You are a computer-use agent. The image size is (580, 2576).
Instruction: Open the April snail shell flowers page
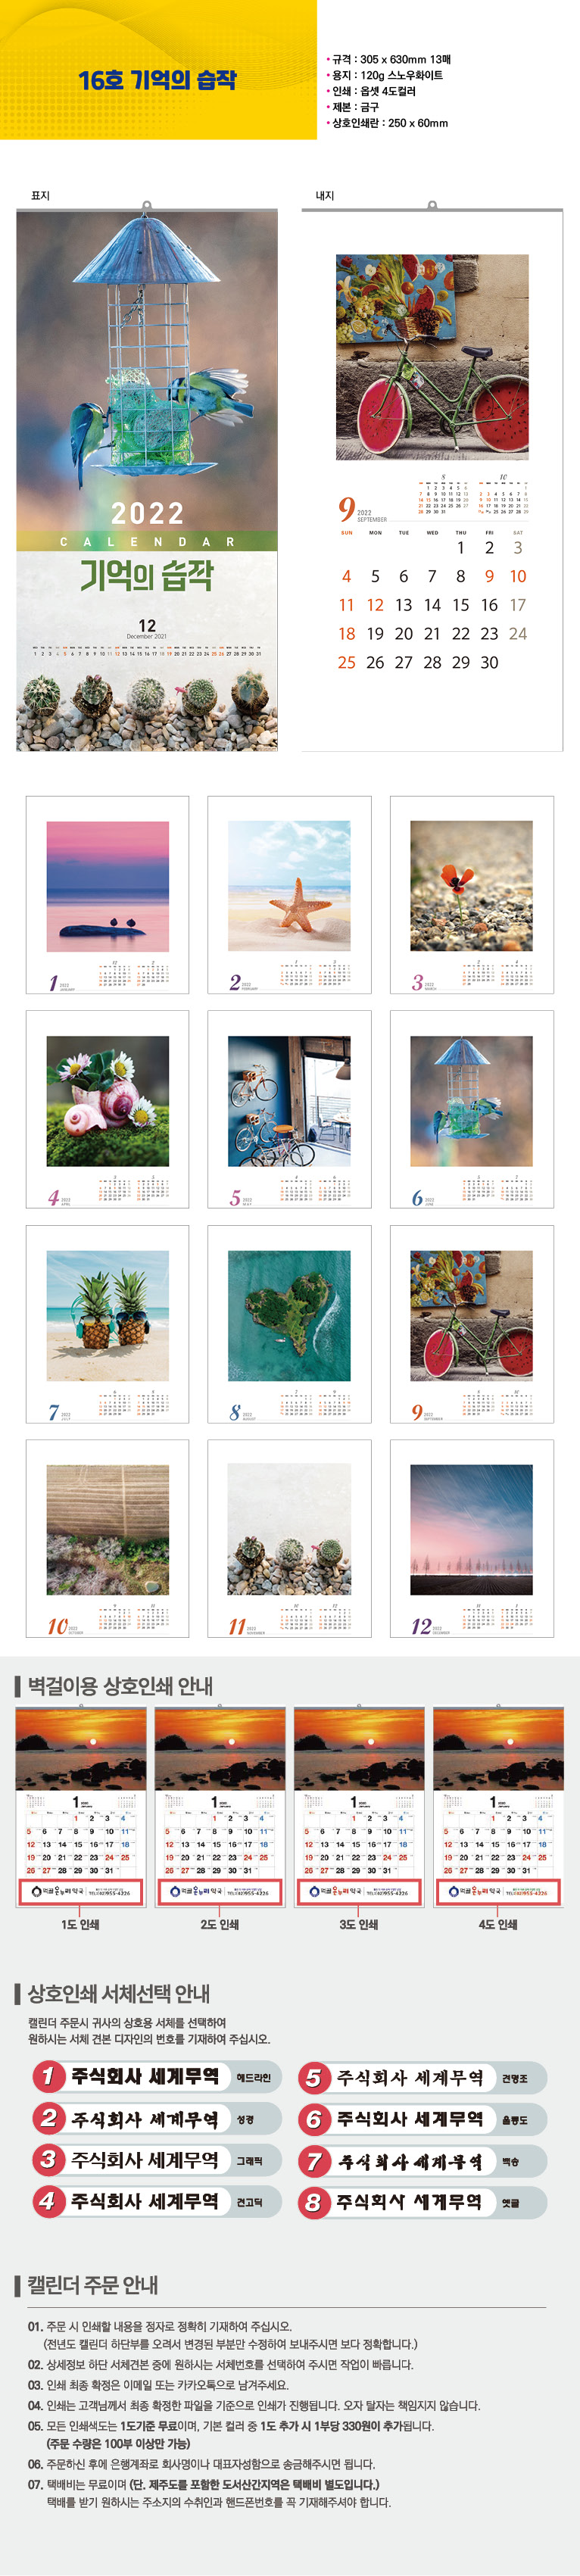[107, 1109]
